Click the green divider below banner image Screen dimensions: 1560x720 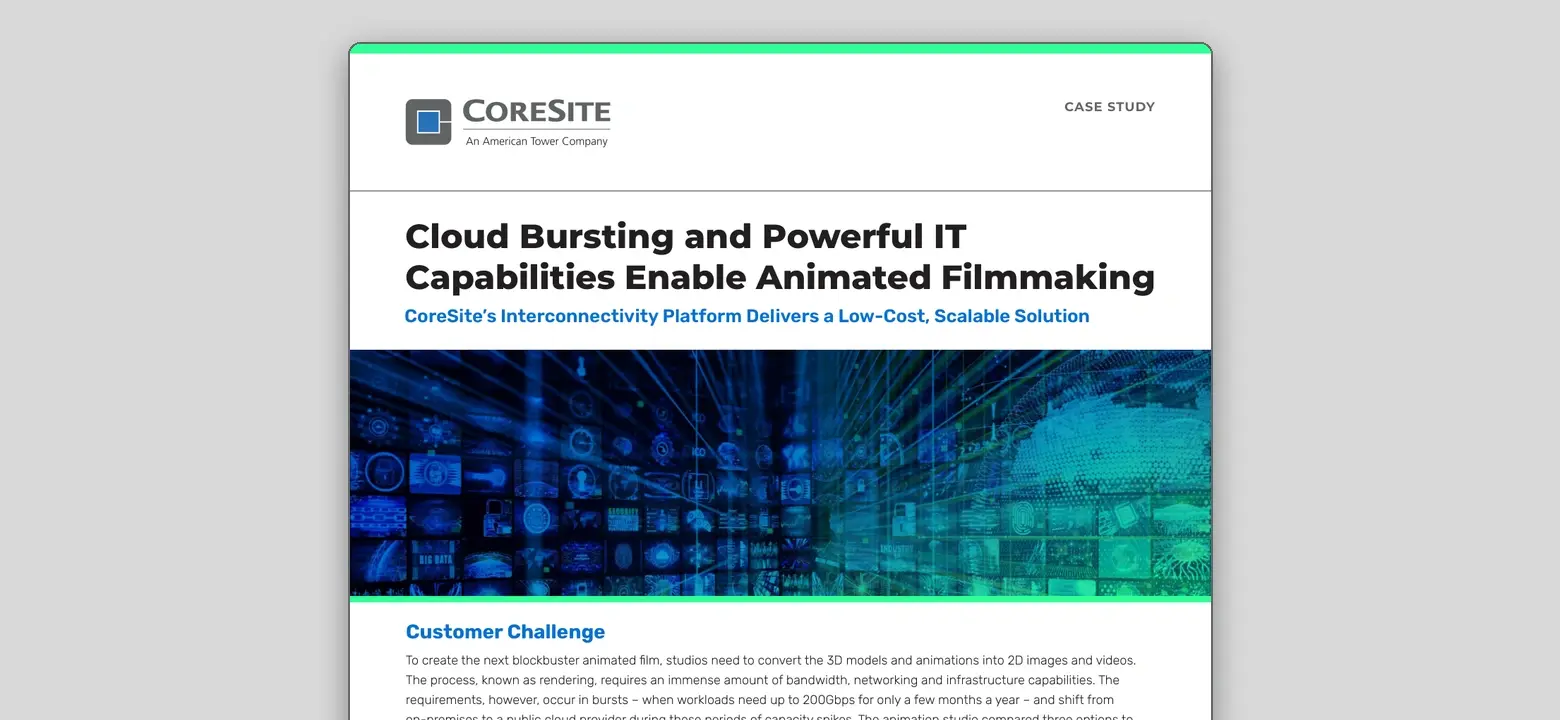tap(780, 599)
